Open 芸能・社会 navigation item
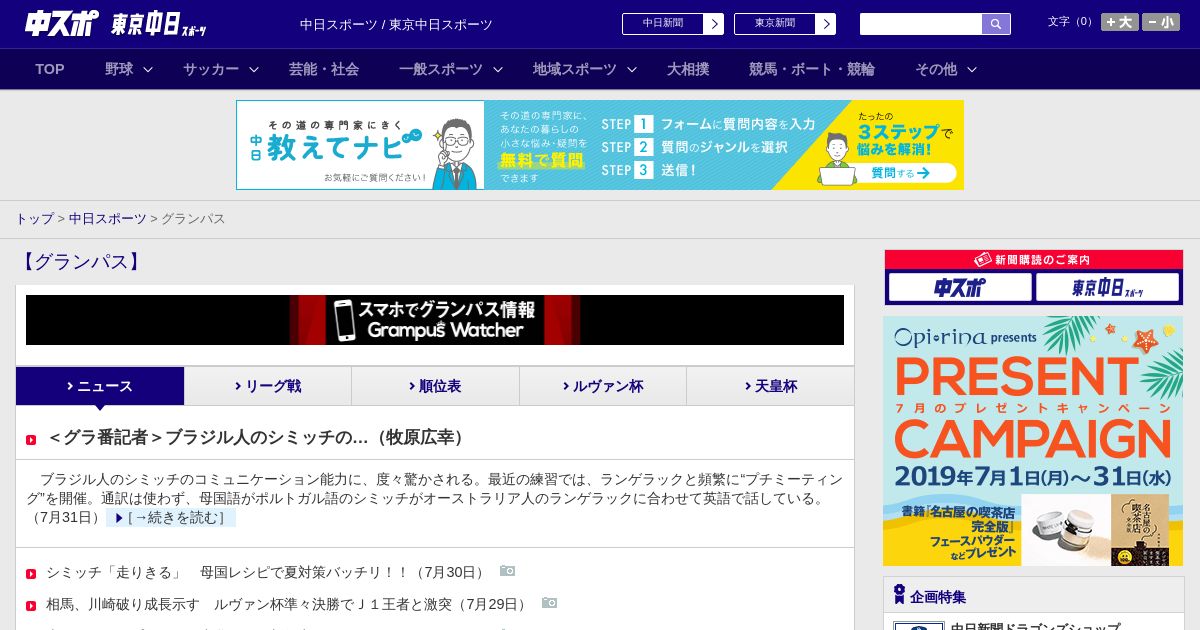This screenshot has width=1200, height=630. [x=324, y=69]
